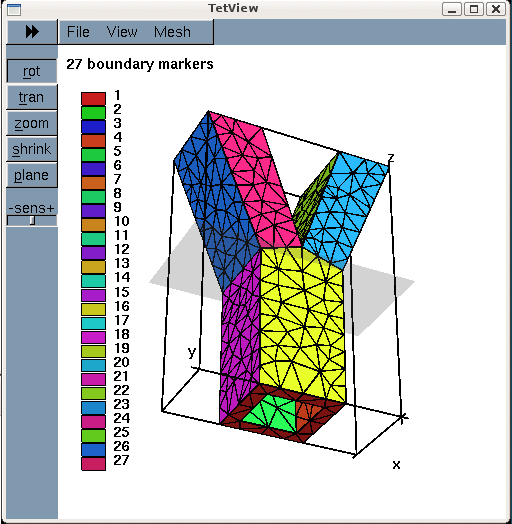
Task: Click the violet swatch for marker 12
Action: click(94, 253)
